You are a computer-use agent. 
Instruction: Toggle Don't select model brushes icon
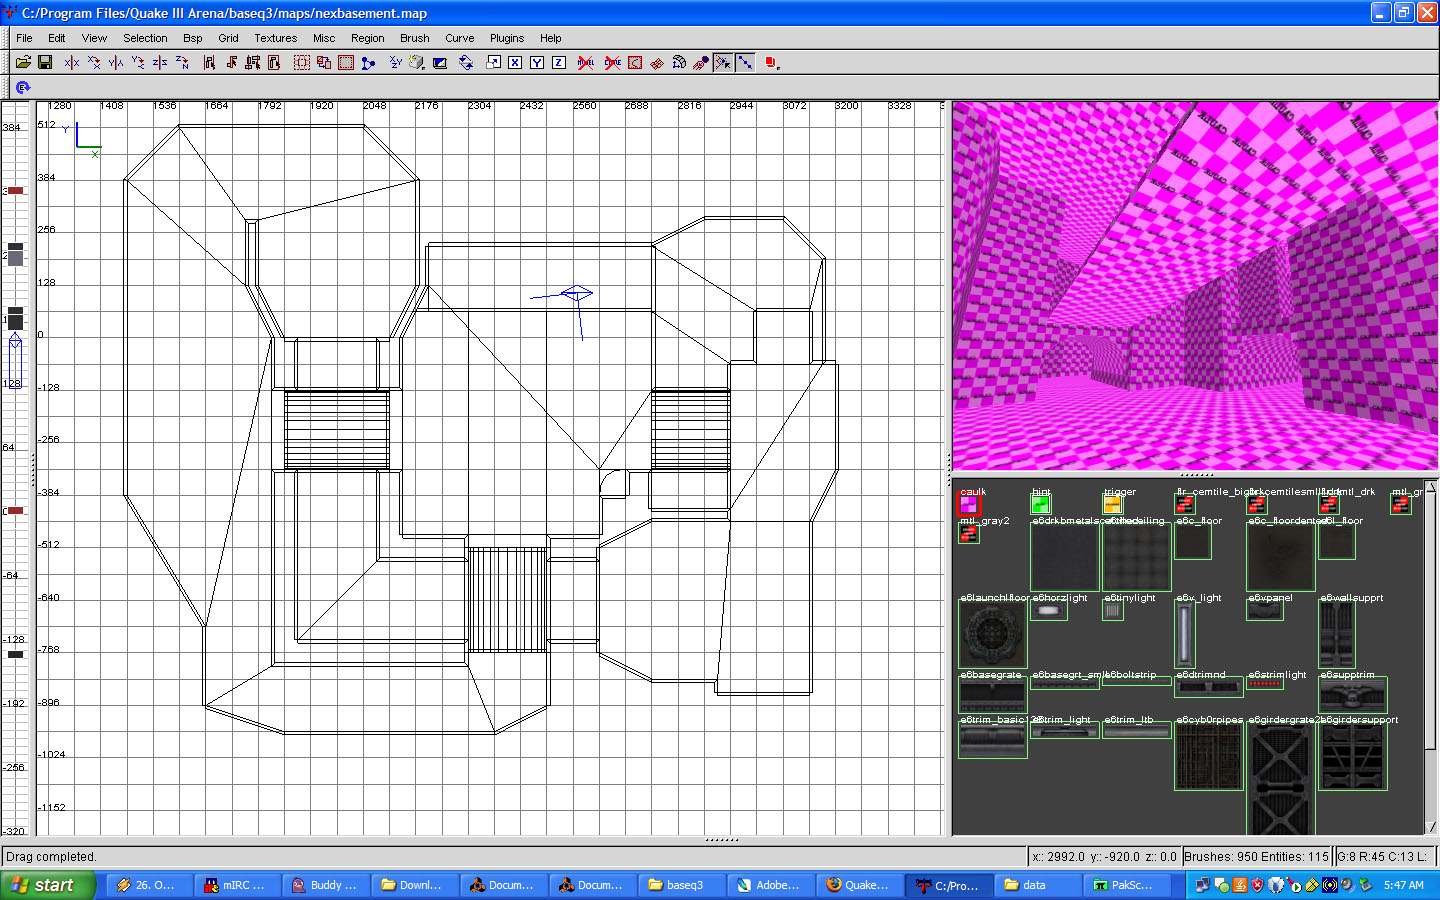(586, 62)
